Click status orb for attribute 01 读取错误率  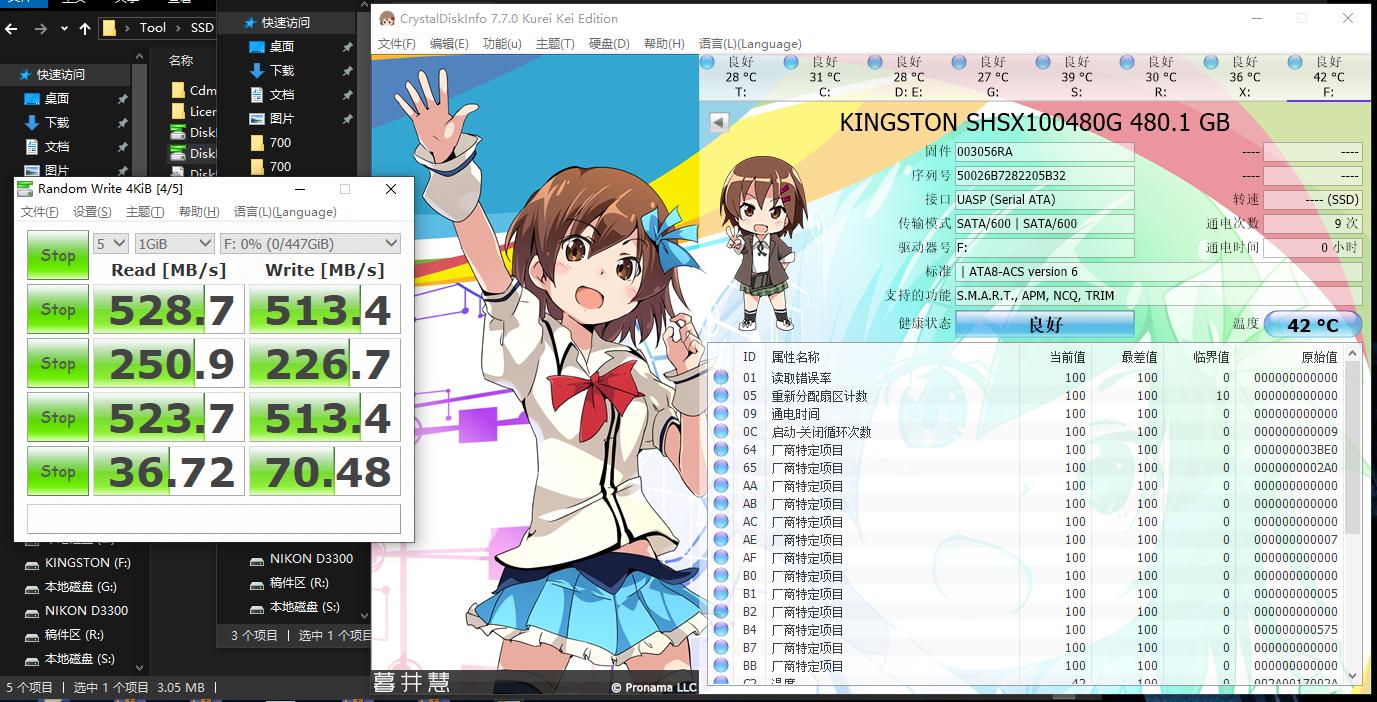(721, 378)
